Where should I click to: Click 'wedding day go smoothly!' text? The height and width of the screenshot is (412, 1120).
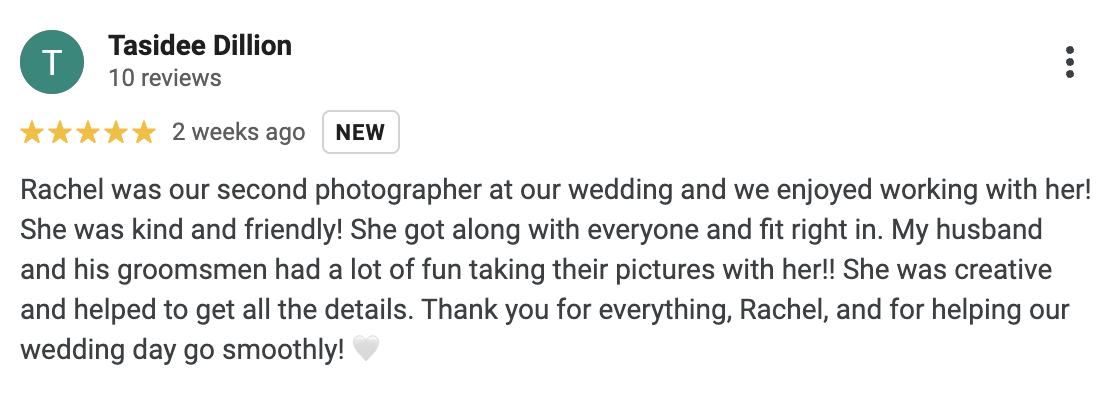pyautogui.click(x=183, y=351)
